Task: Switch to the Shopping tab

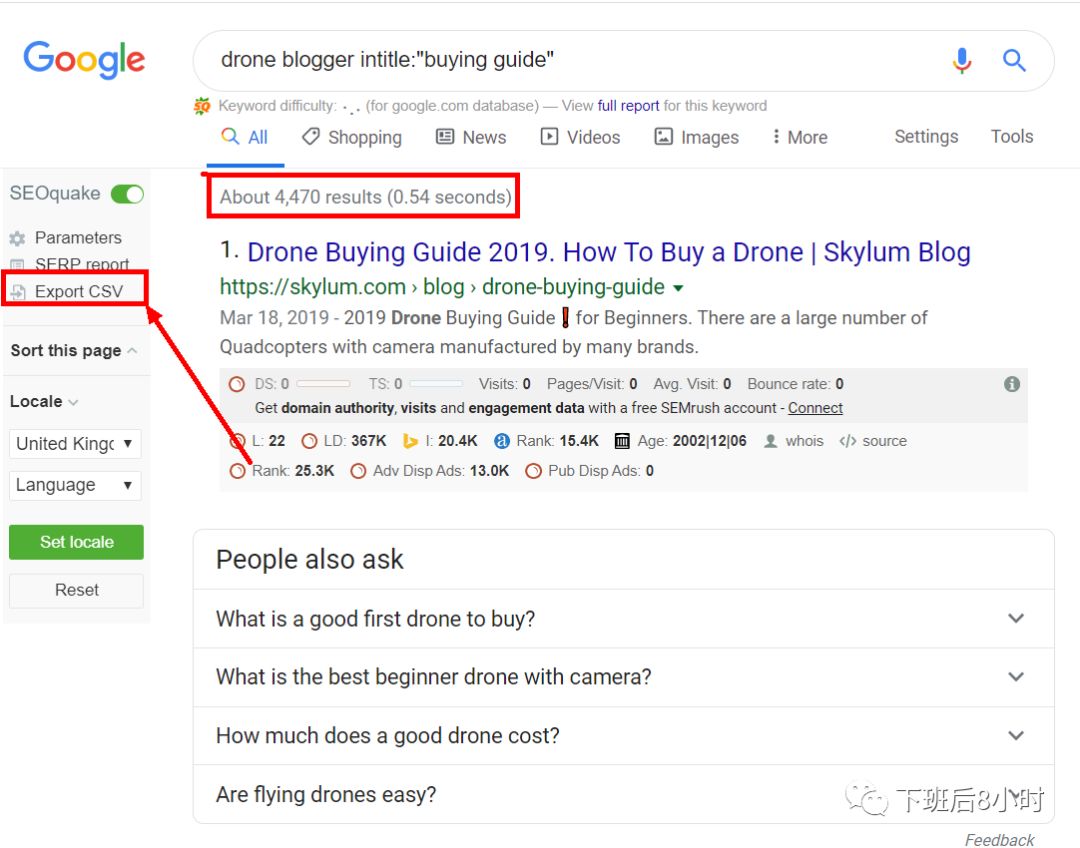Action: click(x=352, y=138)
